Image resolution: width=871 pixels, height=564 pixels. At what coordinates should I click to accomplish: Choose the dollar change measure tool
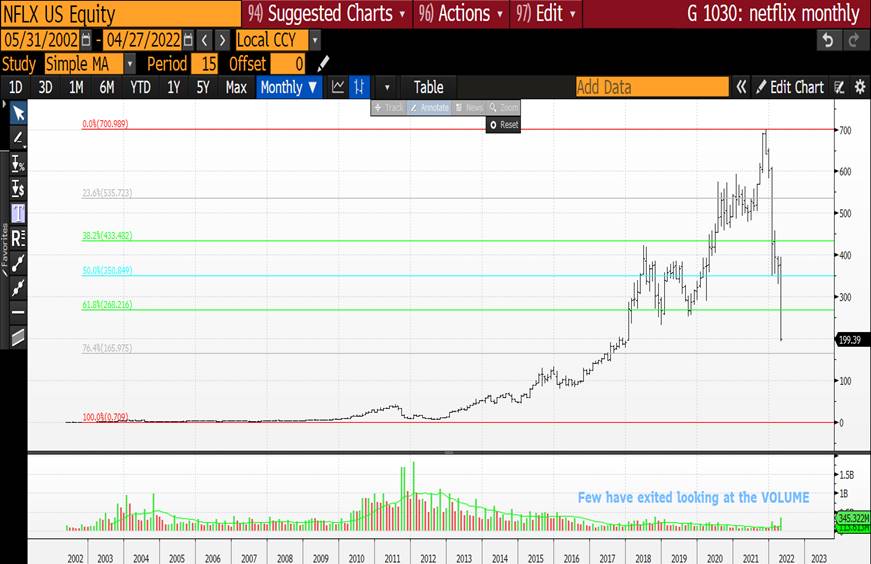[x=18, y=189]
